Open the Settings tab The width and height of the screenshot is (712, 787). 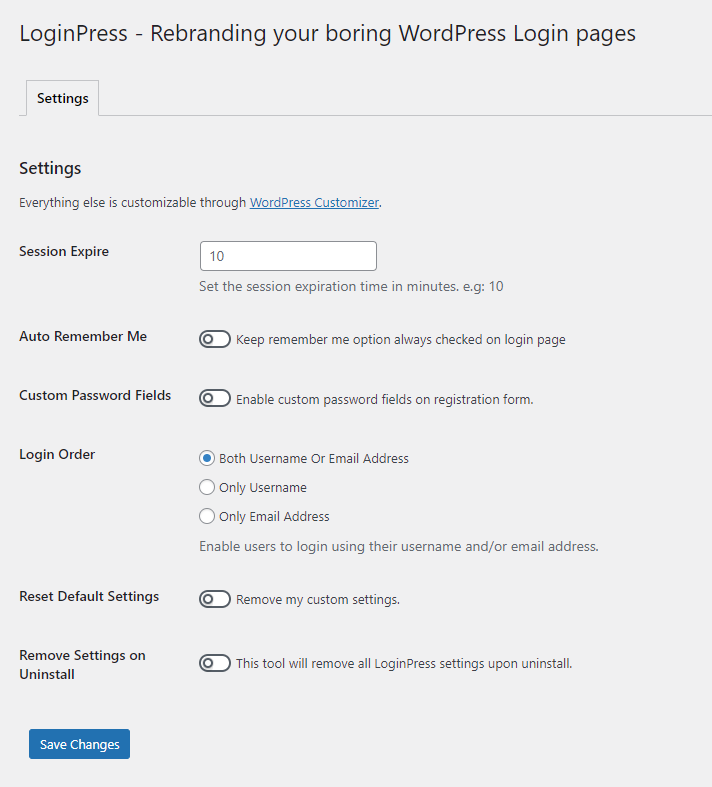click(62, 98)
